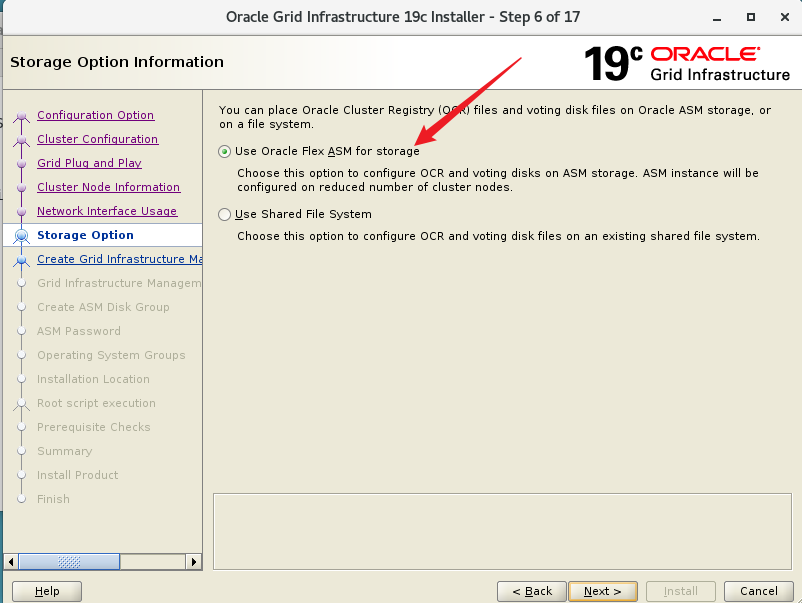
Task: Click the Oracle 19c Grid Infrastructure logo
Action: pyautogui.click(x=687, y=64)
